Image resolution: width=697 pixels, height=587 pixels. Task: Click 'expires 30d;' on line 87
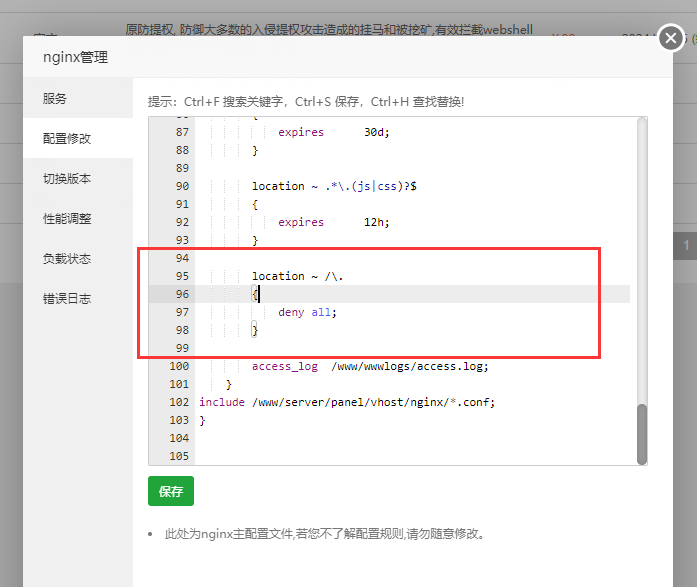tap(333, 132)
